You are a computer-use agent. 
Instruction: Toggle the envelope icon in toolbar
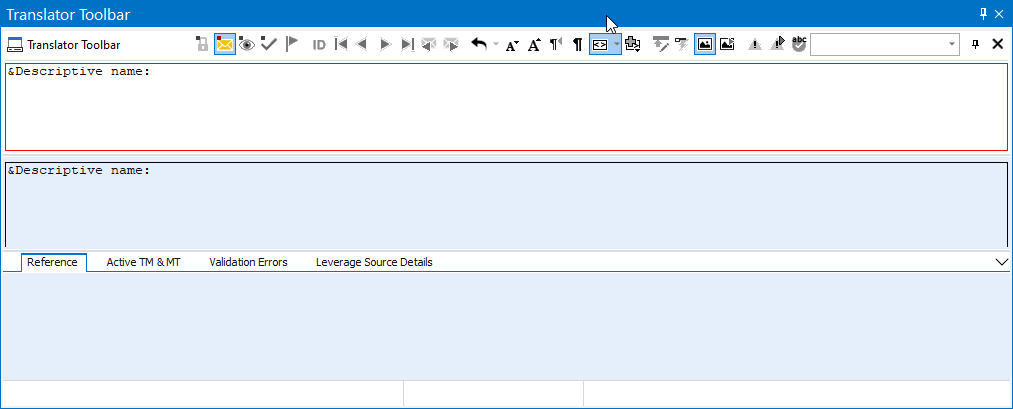point(224,44)
